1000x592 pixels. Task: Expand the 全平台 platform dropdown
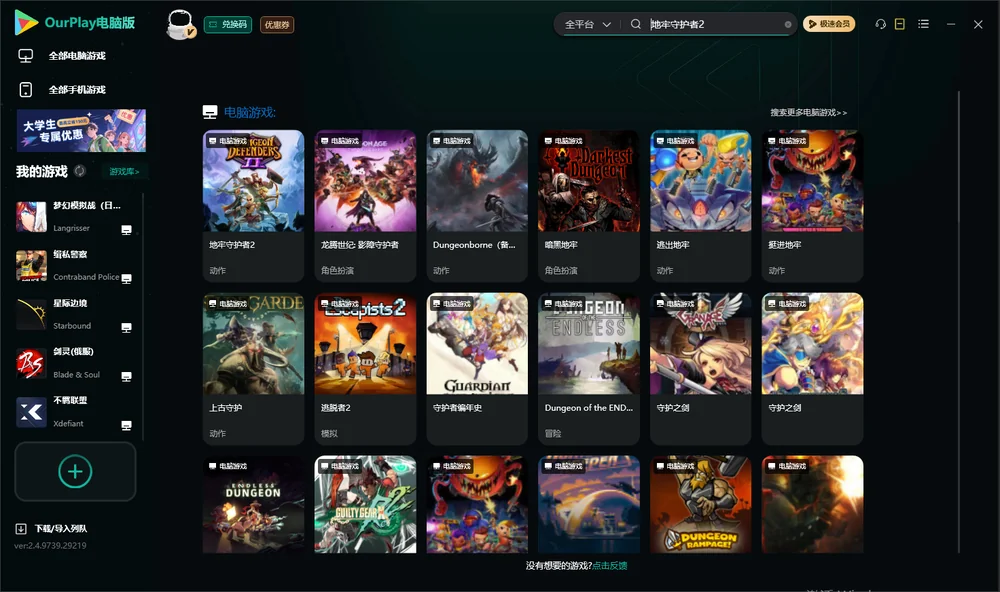[587, 24]
